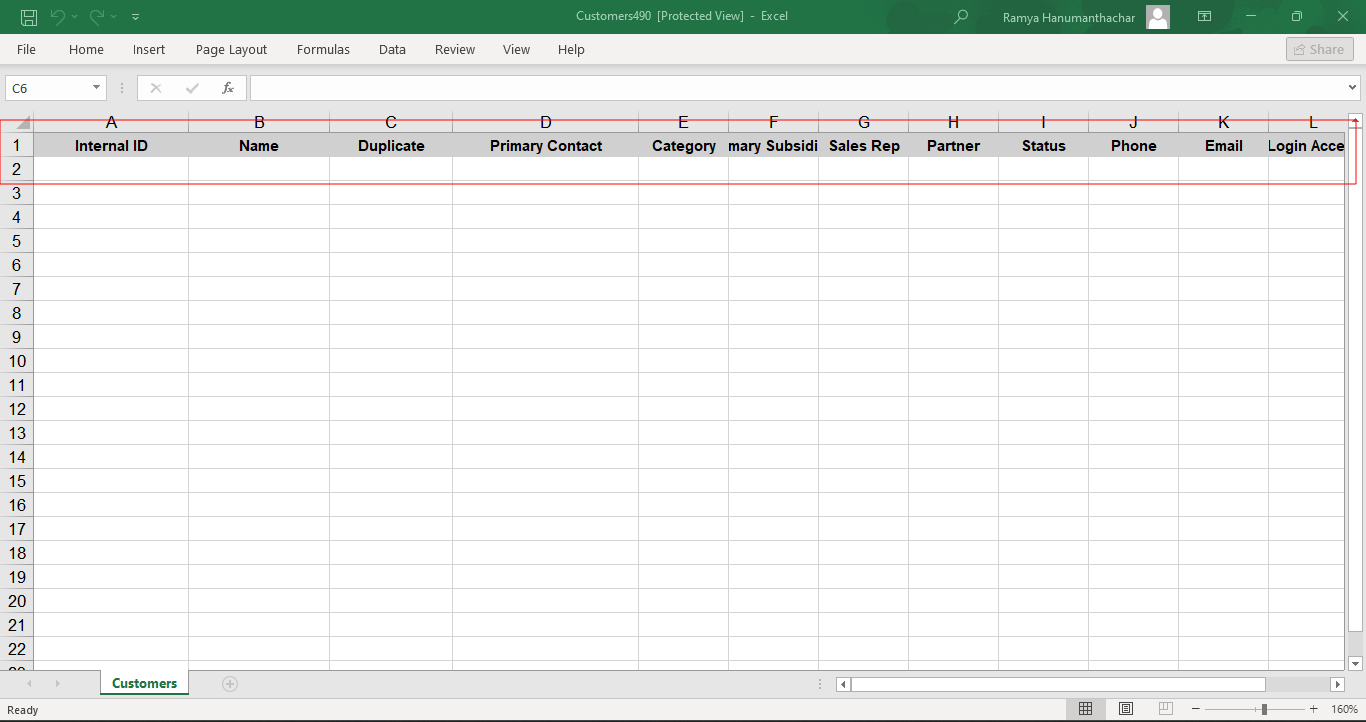1366x722 pixels.
Task: Switch to Page Break Preview view
Action: 1165,709
